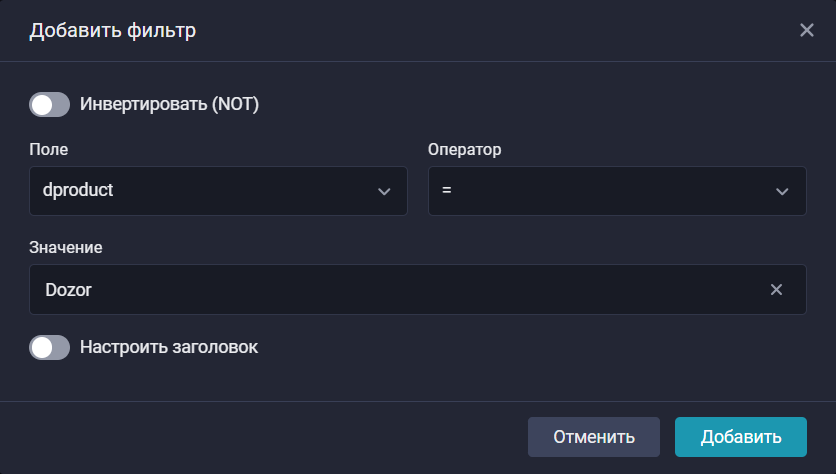Click the chevron in the Оператор dropdown
The image size is (836, 474).
pyautogui.click(x=782, y=191)
